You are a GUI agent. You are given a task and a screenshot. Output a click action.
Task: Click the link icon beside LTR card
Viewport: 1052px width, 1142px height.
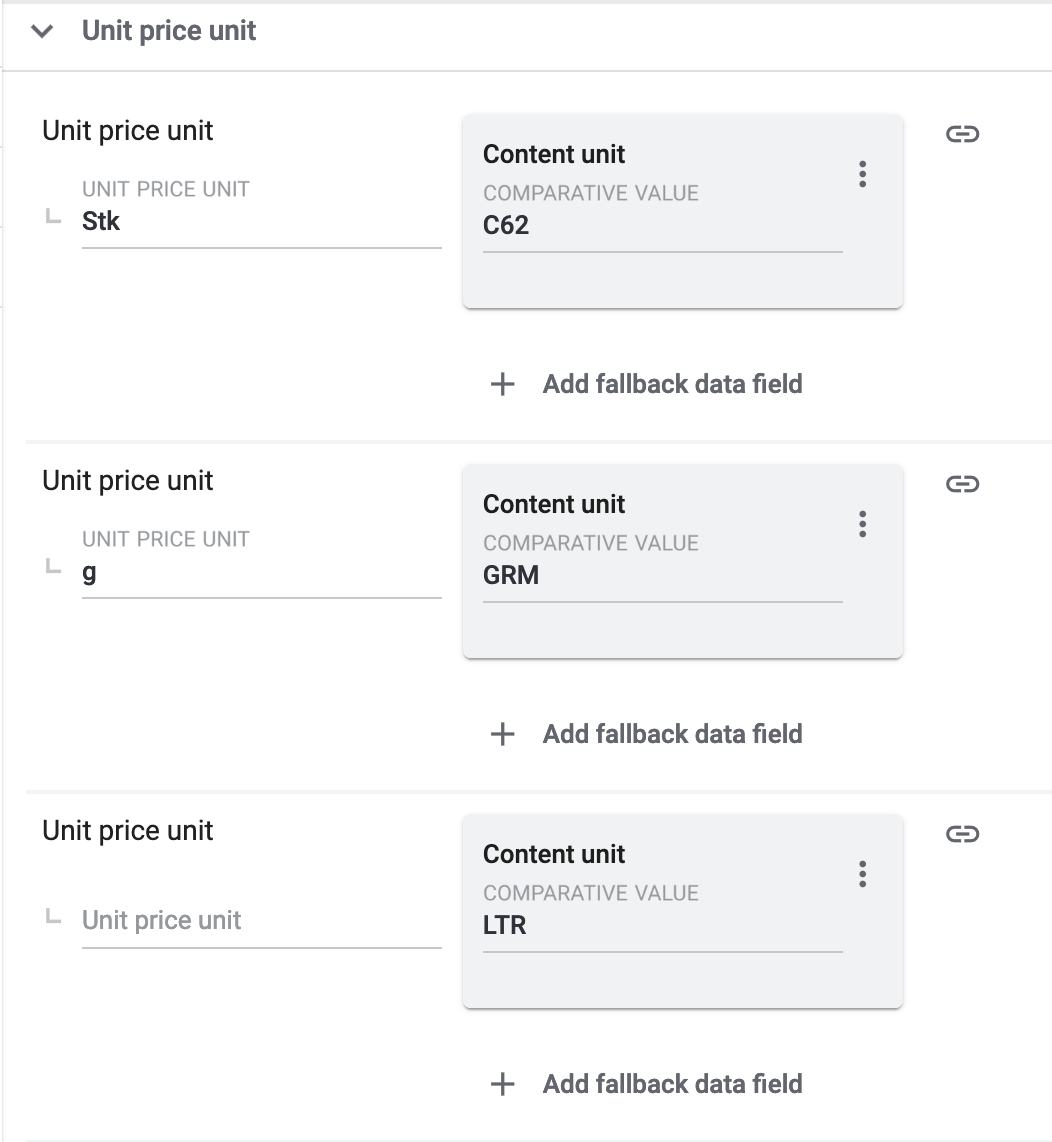(x=961, y=834)
